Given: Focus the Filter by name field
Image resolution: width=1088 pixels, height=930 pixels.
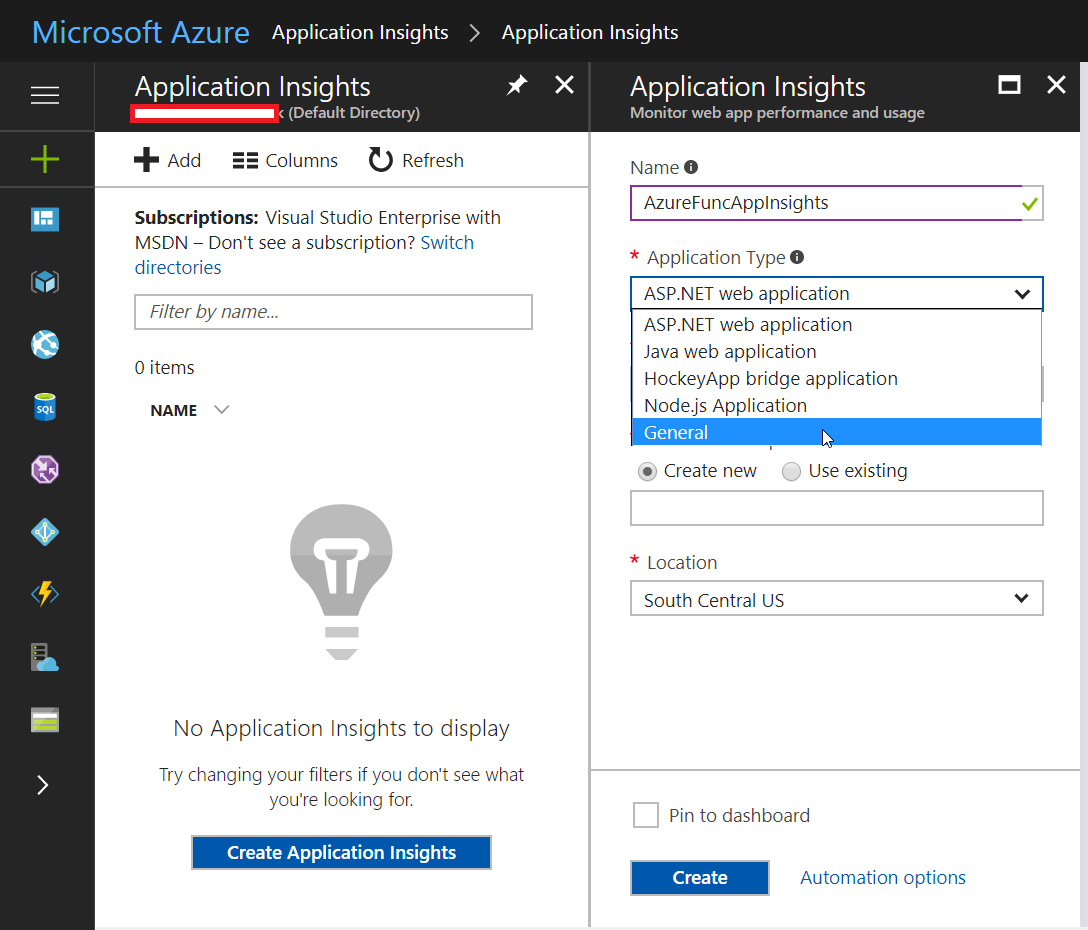Looking at the screenshot, I should [333, 312].
